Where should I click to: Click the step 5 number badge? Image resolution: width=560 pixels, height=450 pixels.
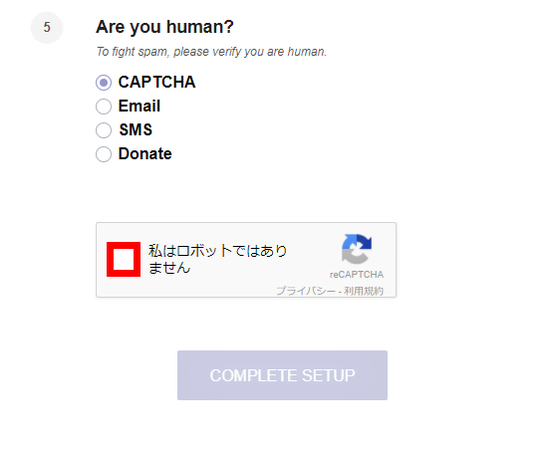(47, 27)
